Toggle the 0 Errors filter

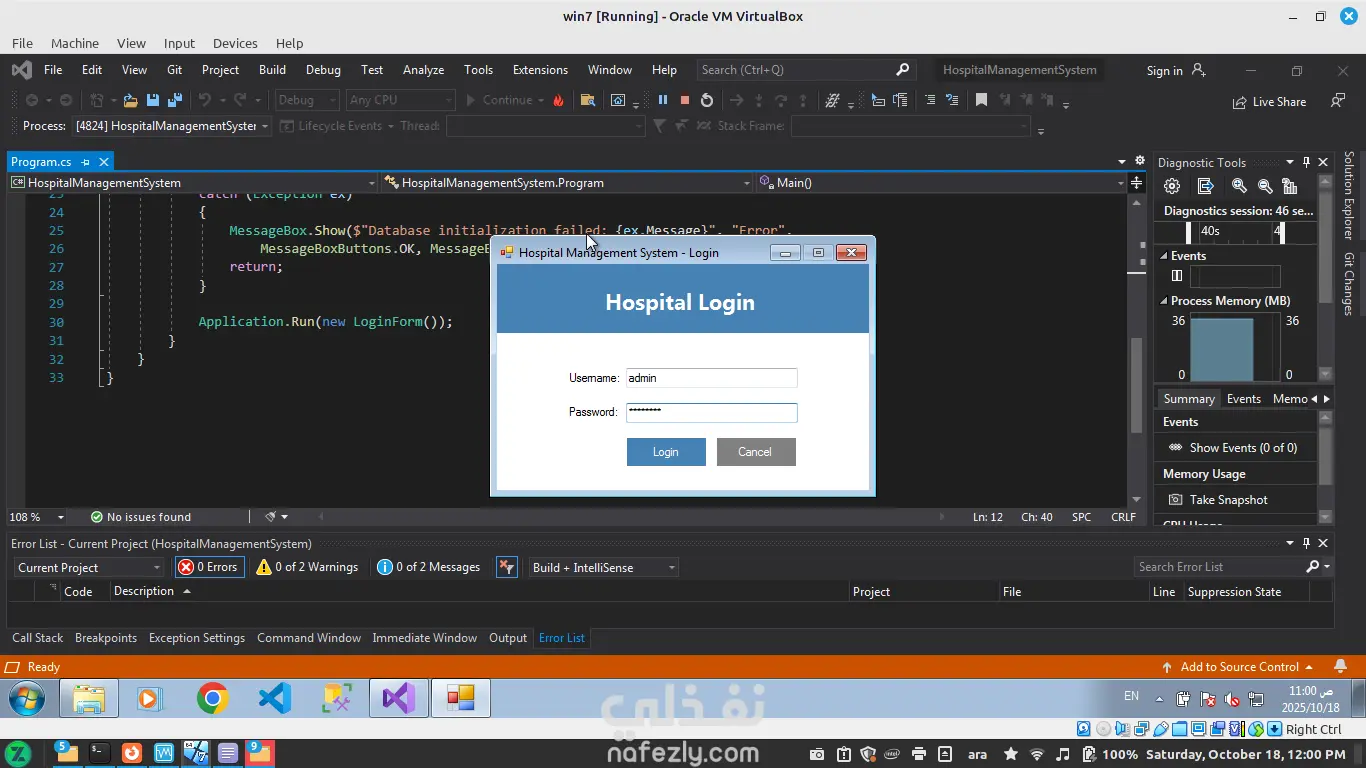tap(208, 567)
